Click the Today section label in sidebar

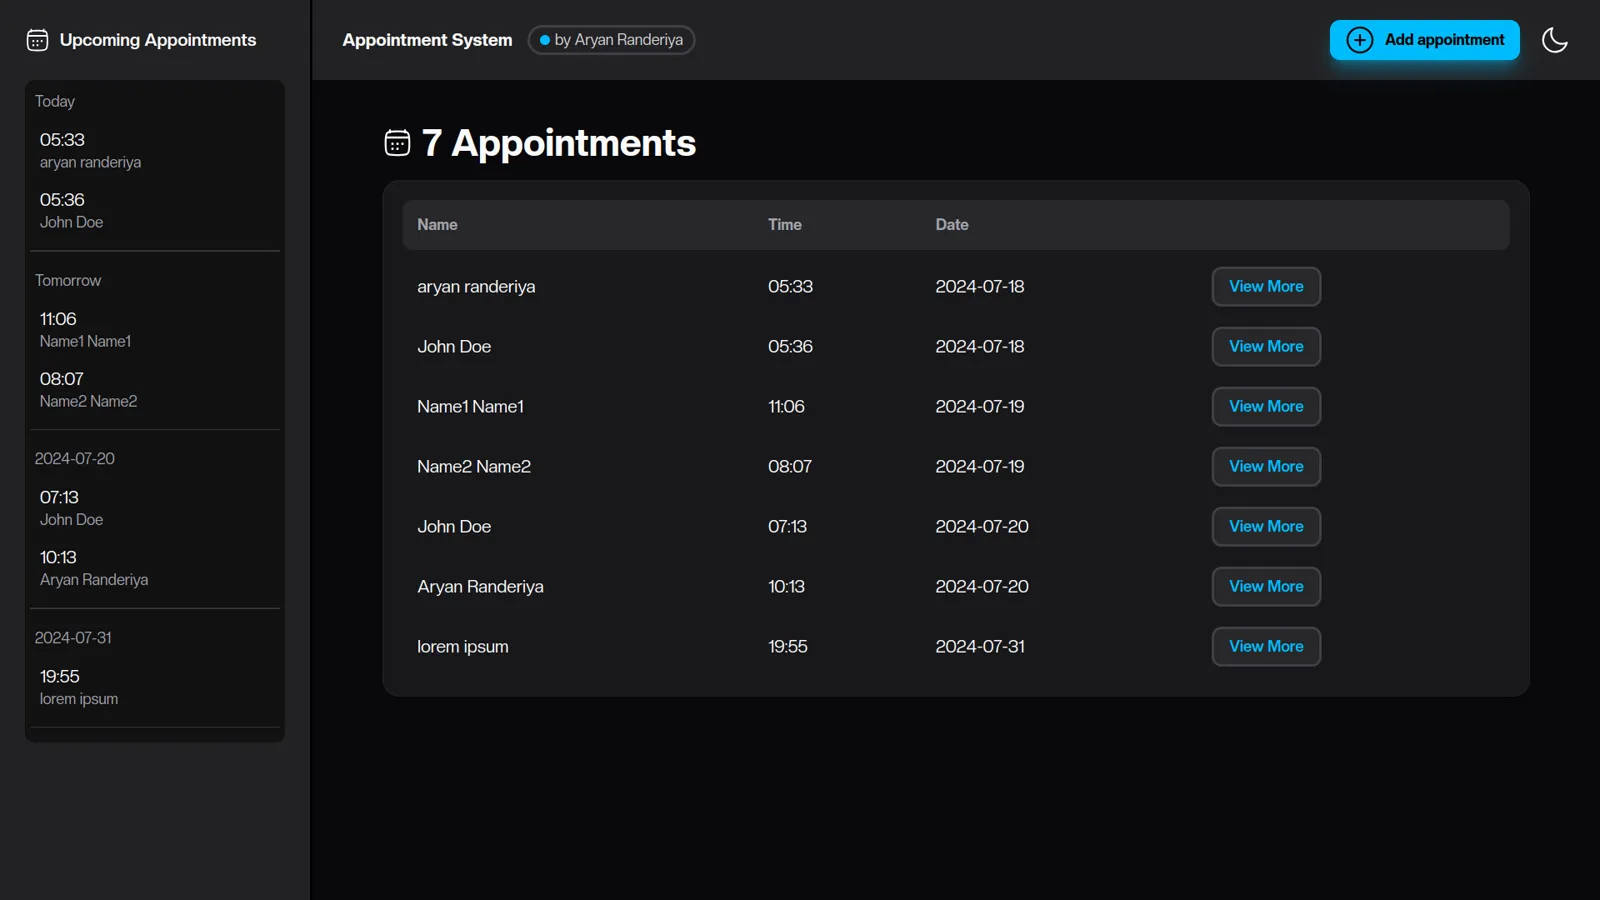point(55,101)
